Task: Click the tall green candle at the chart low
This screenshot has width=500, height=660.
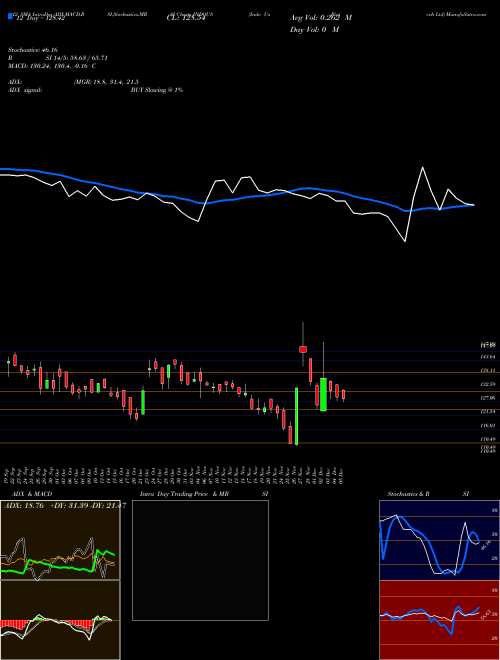Action: pos(296,416)
